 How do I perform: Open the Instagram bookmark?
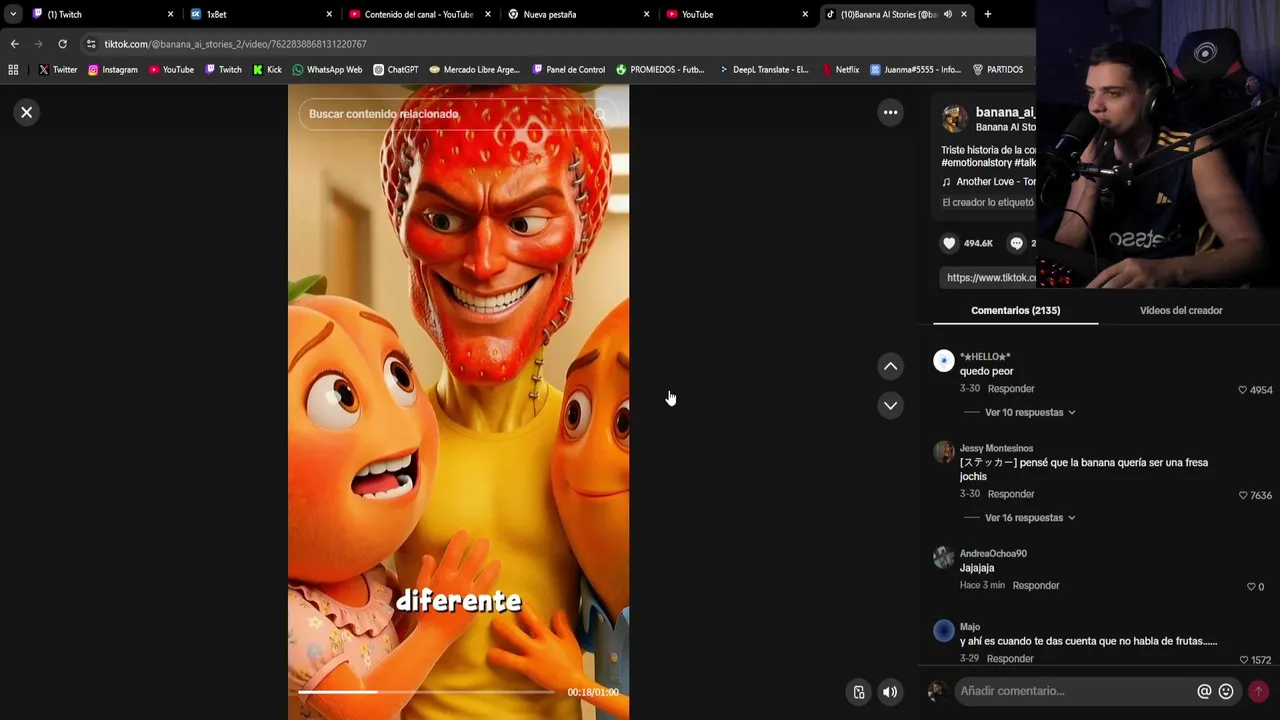coord(112,70)
